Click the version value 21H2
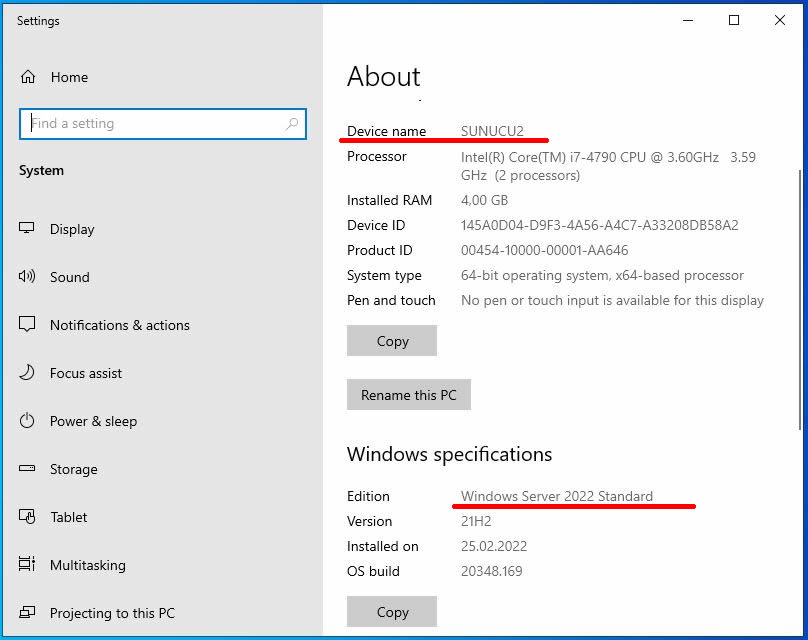 click(x=476, y=521)
